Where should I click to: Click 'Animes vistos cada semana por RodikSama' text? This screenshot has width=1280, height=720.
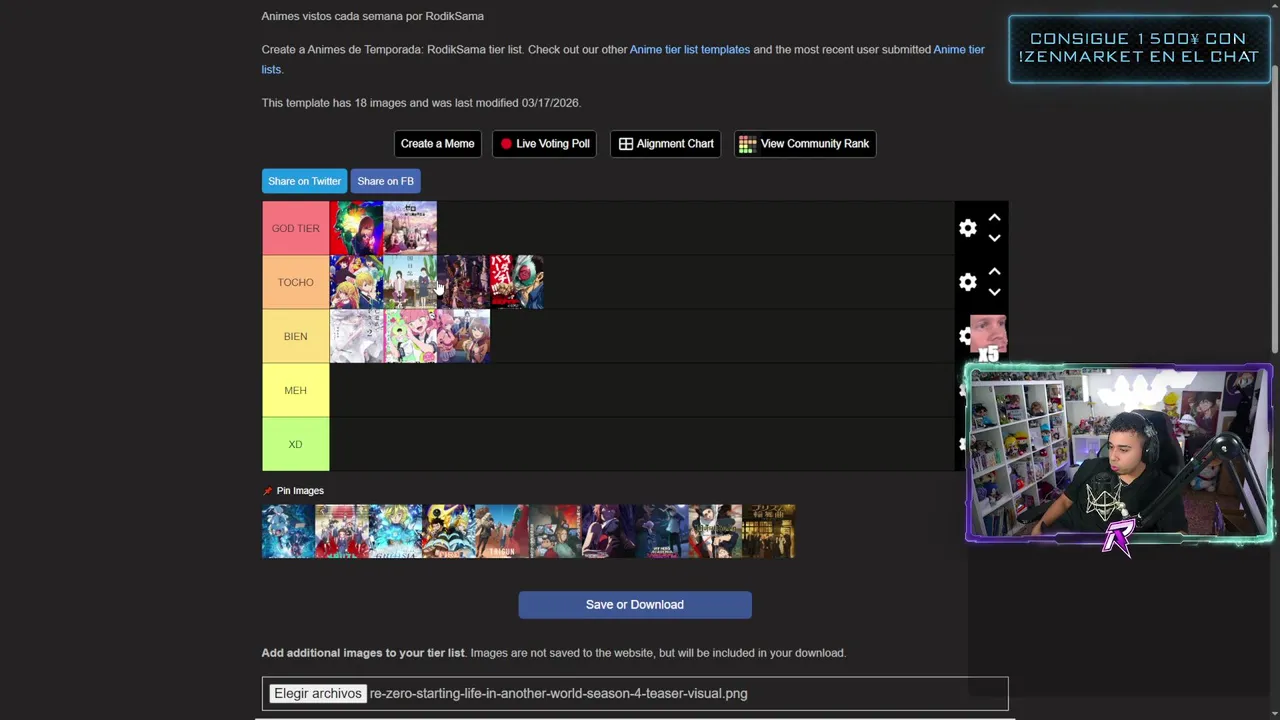coord(372,16)
